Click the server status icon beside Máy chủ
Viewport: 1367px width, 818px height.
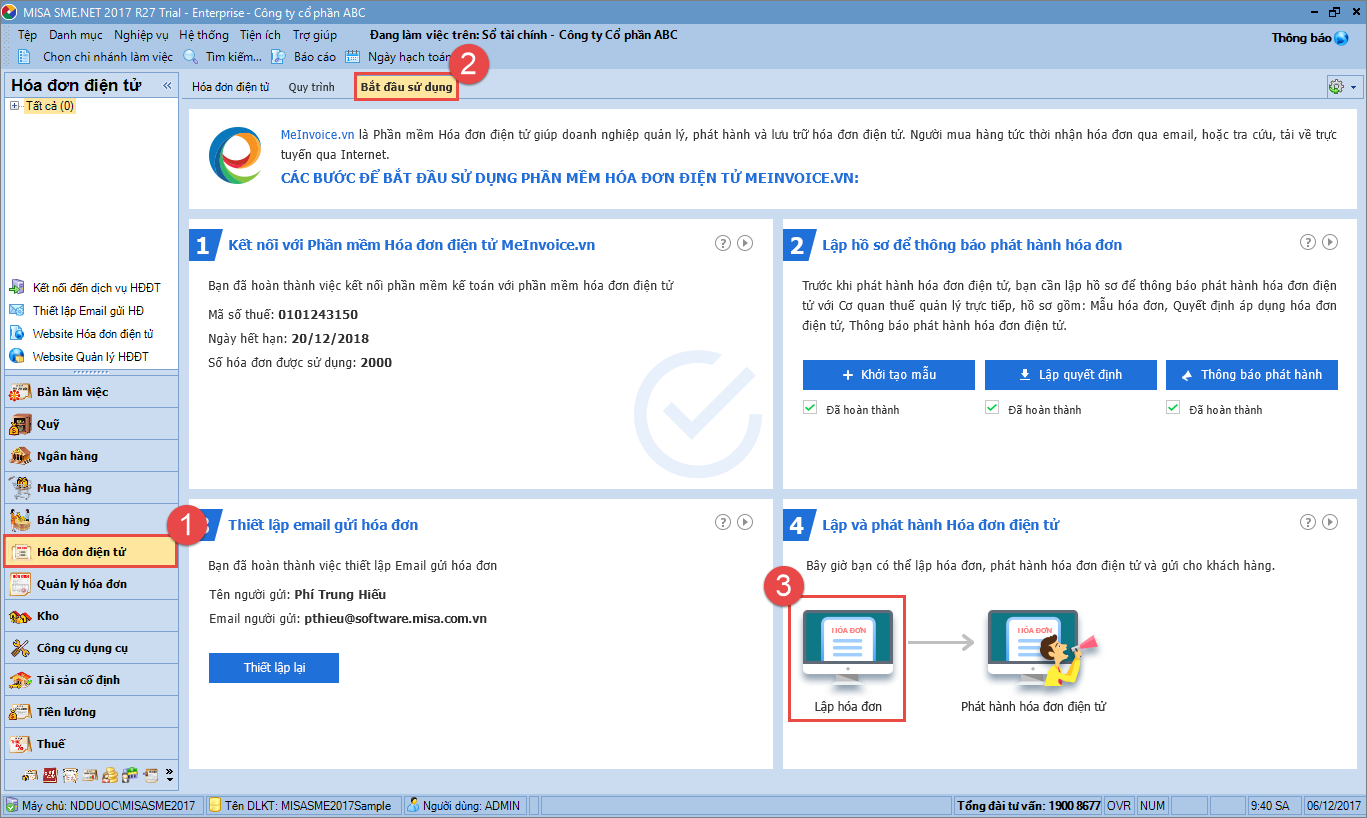tap(11, 805)
